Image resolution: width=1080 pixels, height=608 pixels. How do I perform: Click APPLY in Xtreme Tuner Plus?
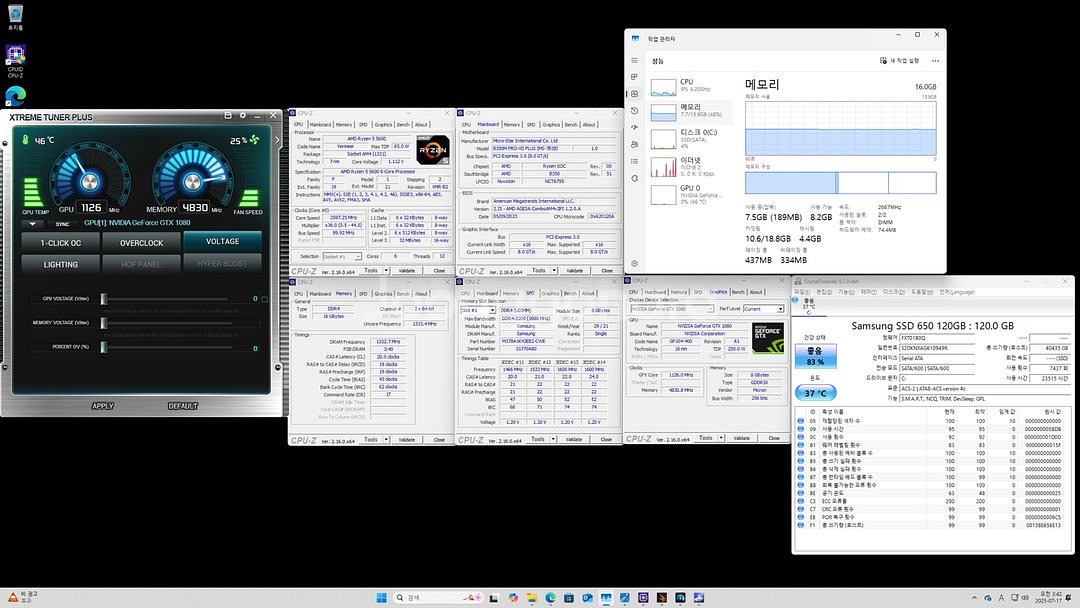(x=103, y=406)
